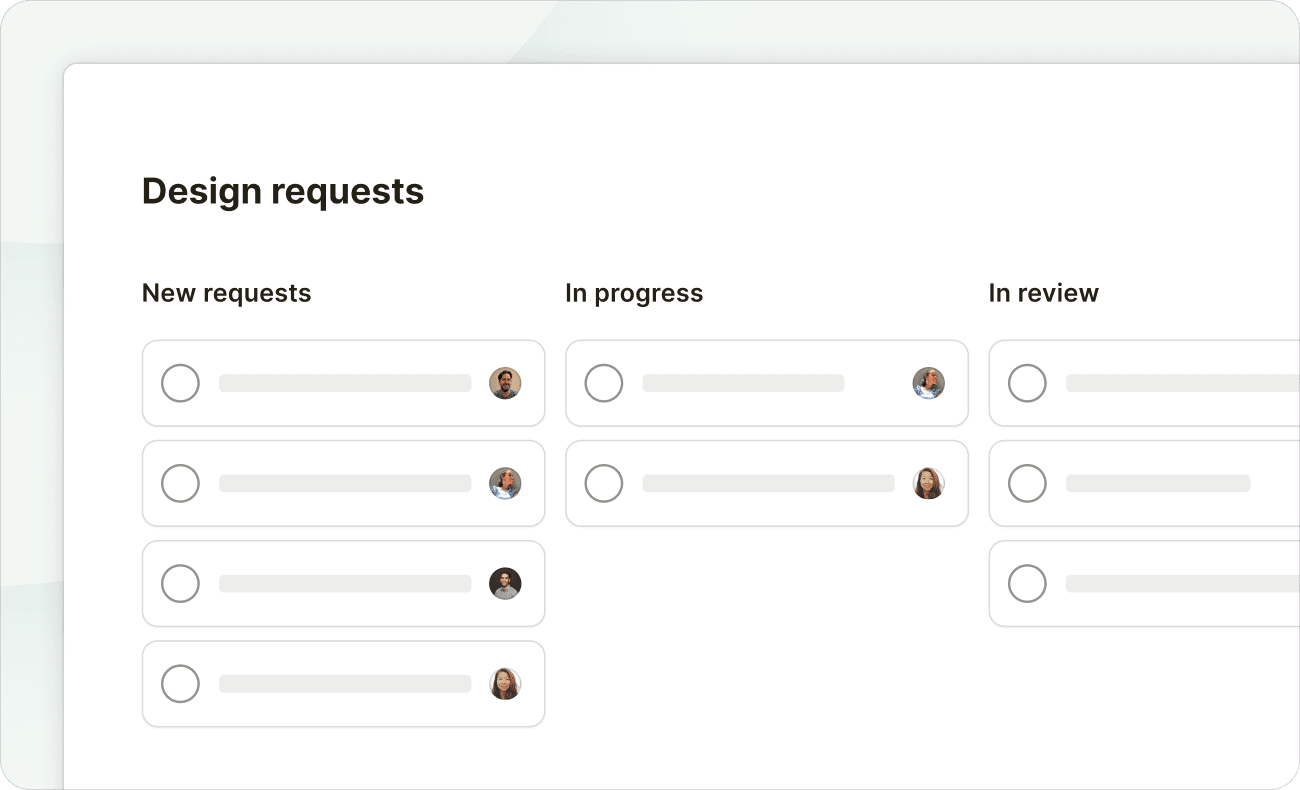Click assignee avatar on second In progress card
This screenshot has height=790, width=1300.
[x=929, y=484]
